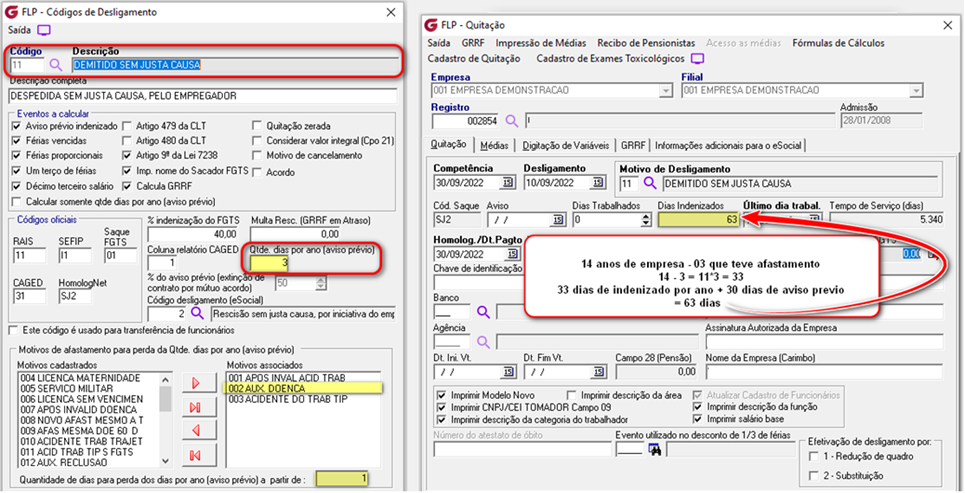
Task: Open the calendar picker for Desligamento date
Action: (x=598, y=183)
